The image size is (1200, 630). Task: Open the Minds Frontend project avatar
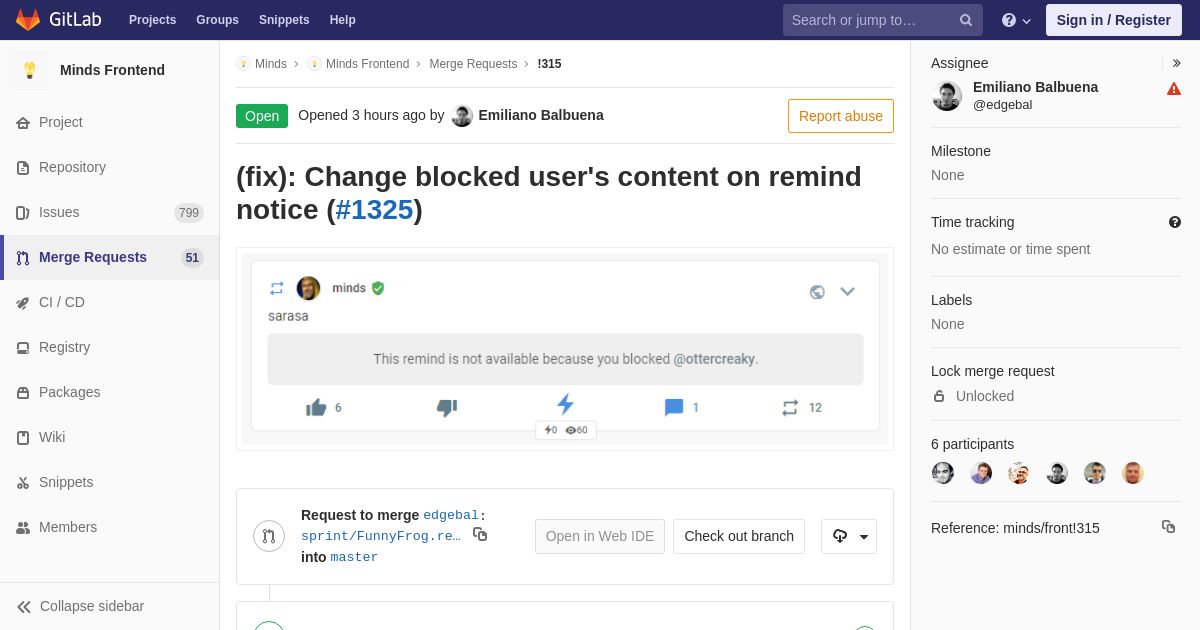pos(30,70)
